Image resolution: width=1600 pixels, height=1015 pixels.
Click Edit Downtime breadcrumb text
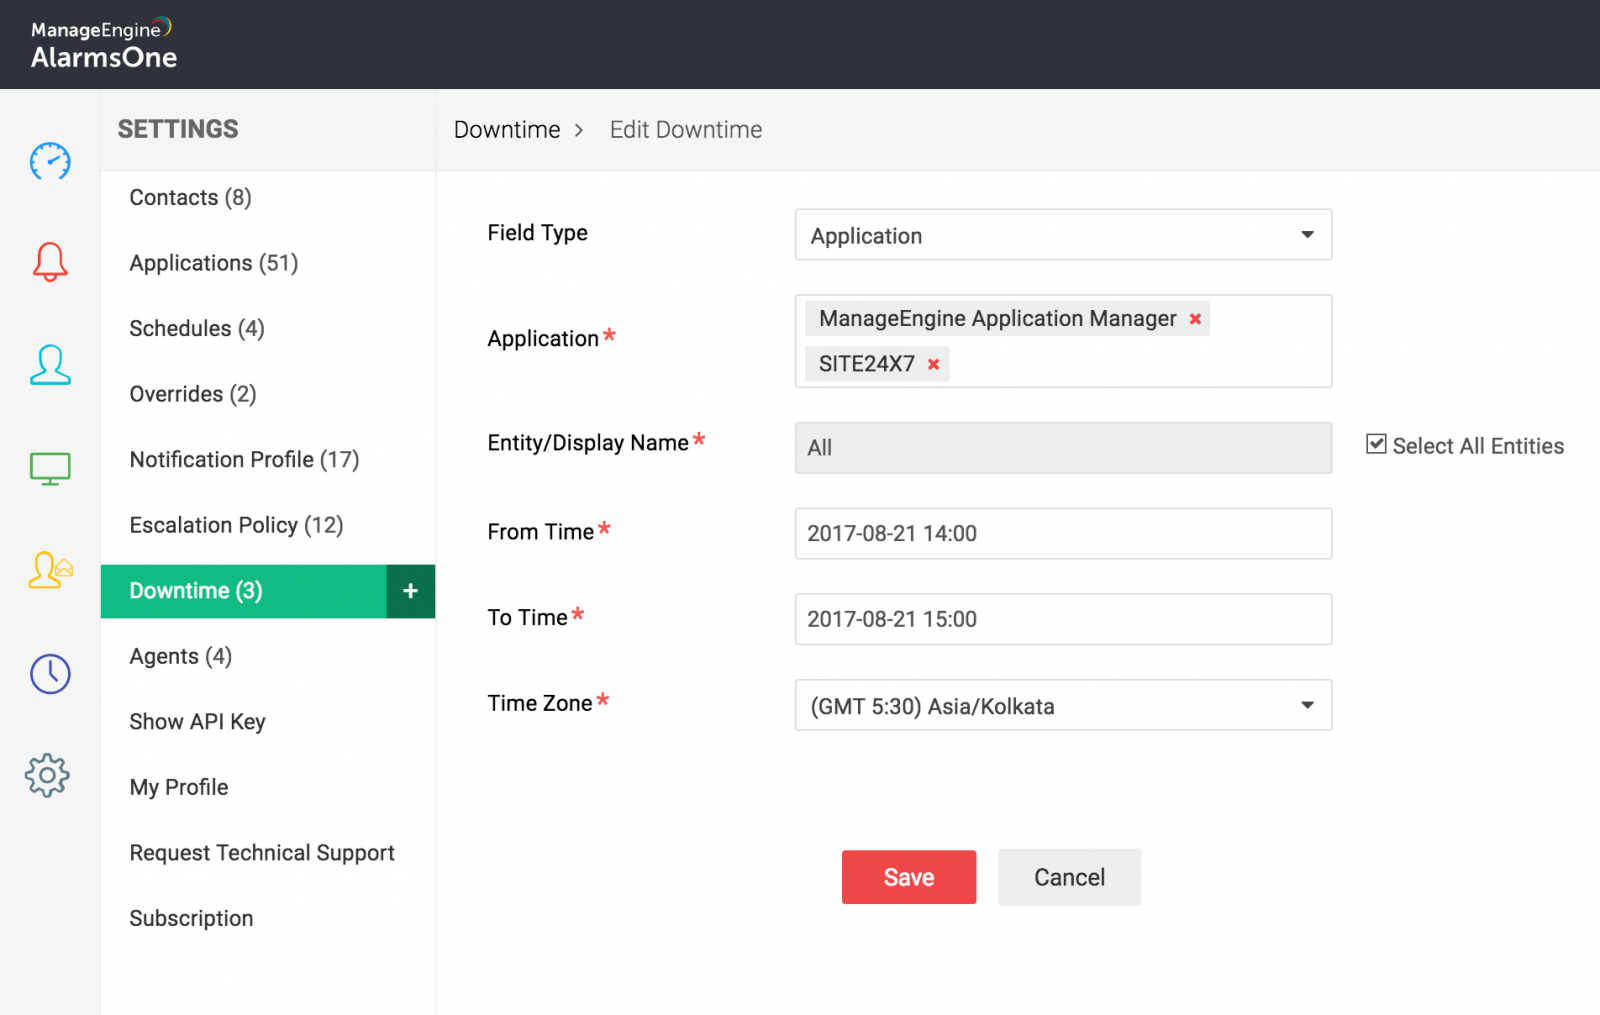click(686, 130)
